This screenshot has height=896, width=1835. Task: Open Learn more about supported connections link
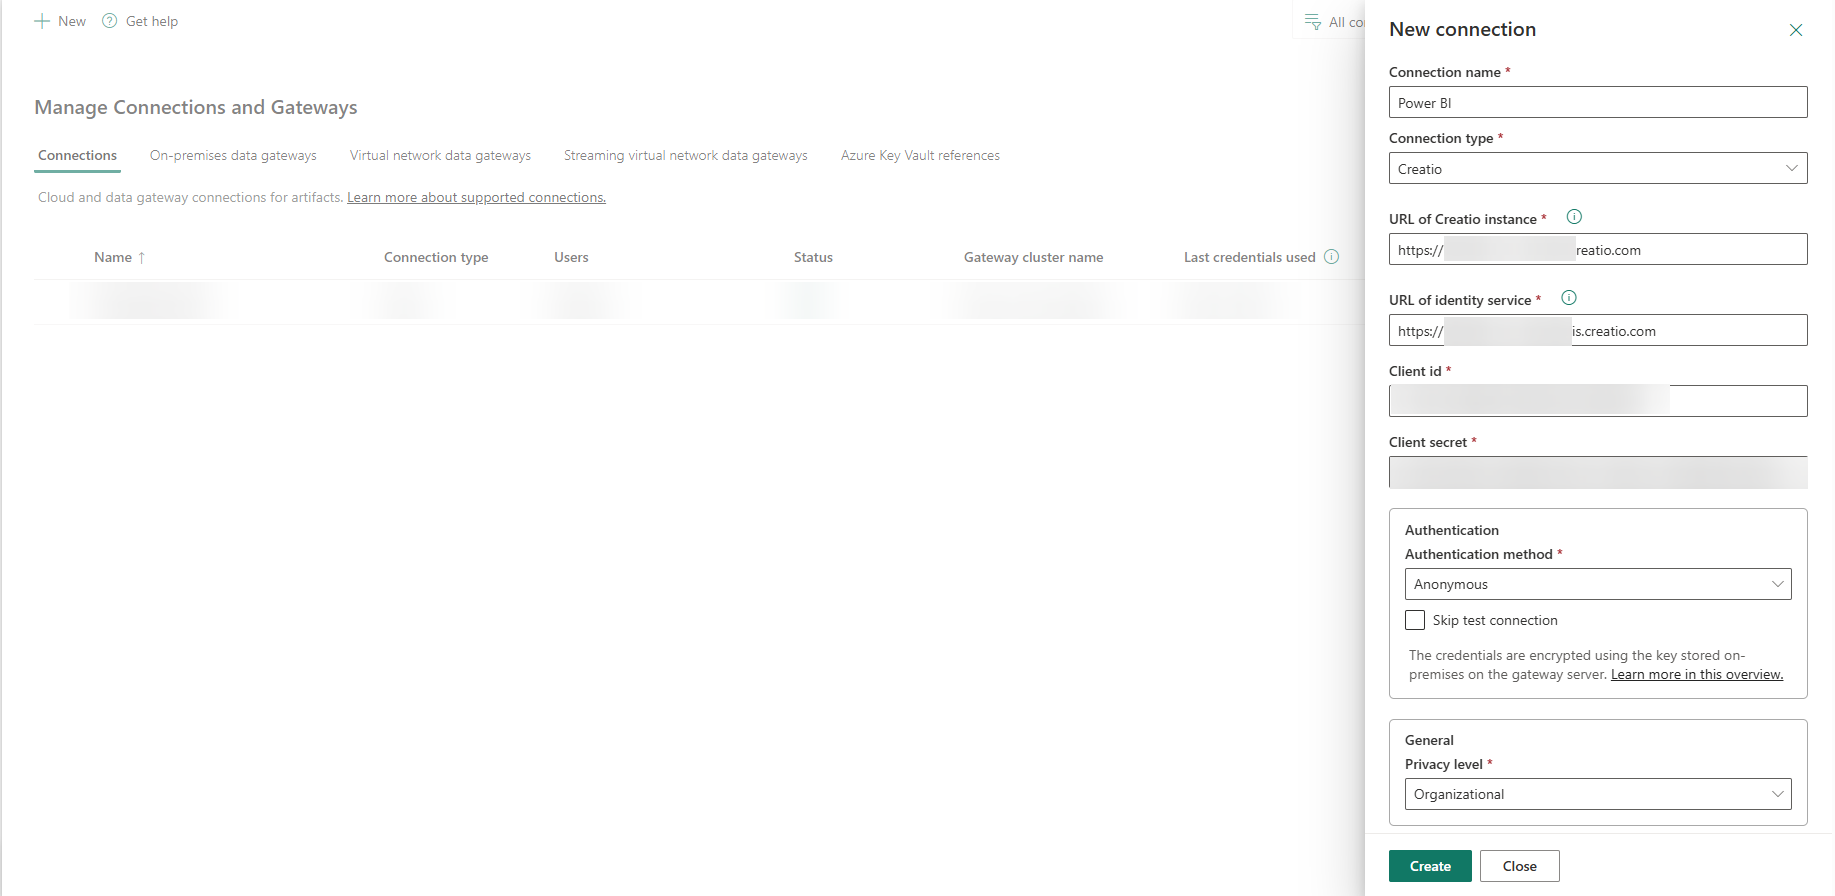click(476, 198)
